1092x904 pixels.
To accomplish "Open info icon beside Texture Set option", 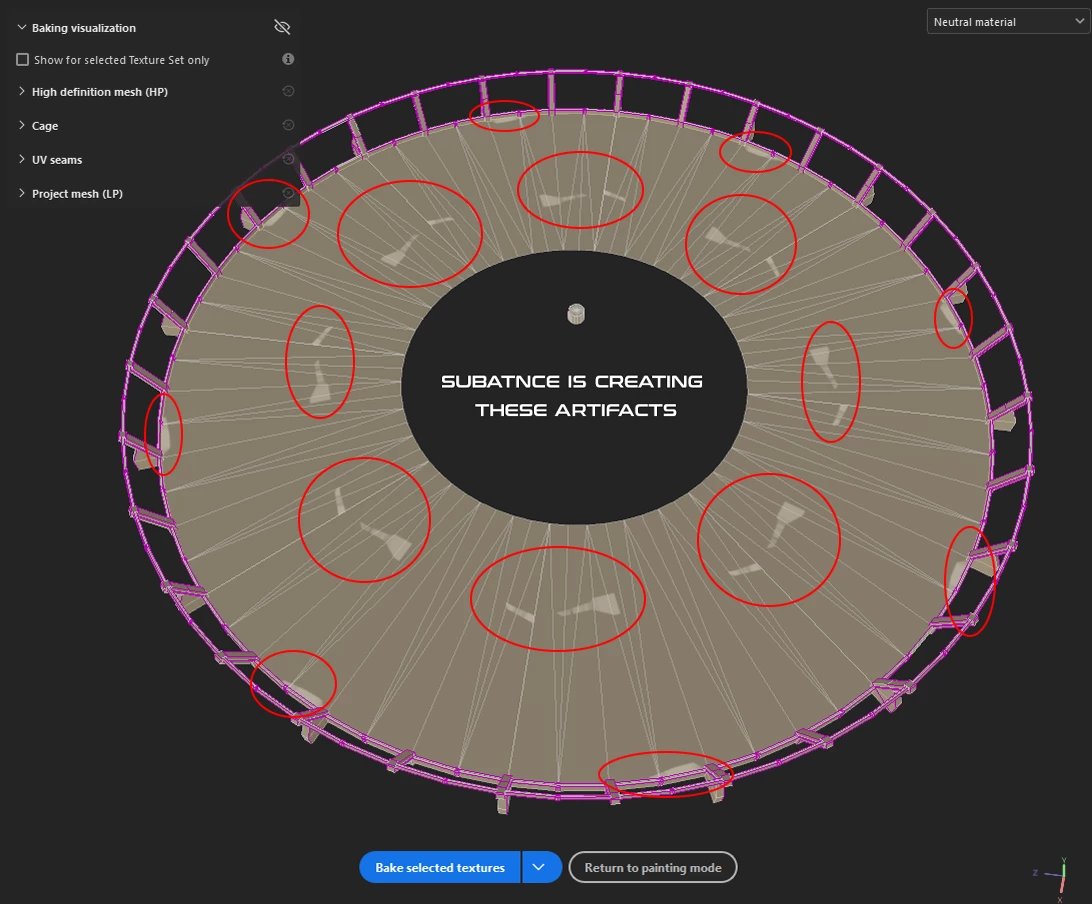I will pyautogui.click(x=288, y=59).
